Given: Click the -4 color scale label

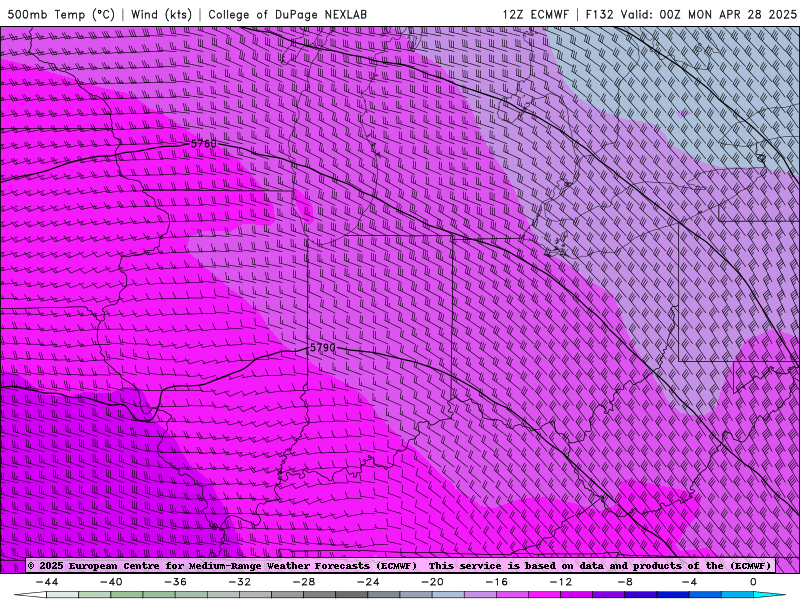Looking at the screenshot, I should pos(689,582).
